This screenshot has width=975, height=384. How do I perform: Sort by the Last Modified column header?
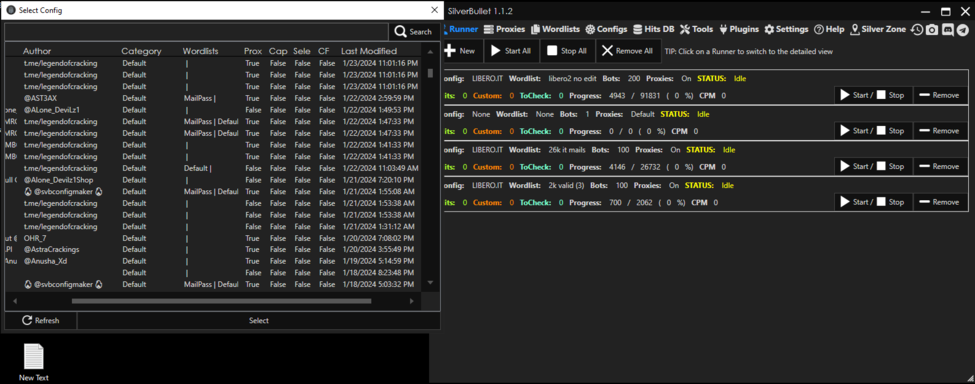[369, 51]
